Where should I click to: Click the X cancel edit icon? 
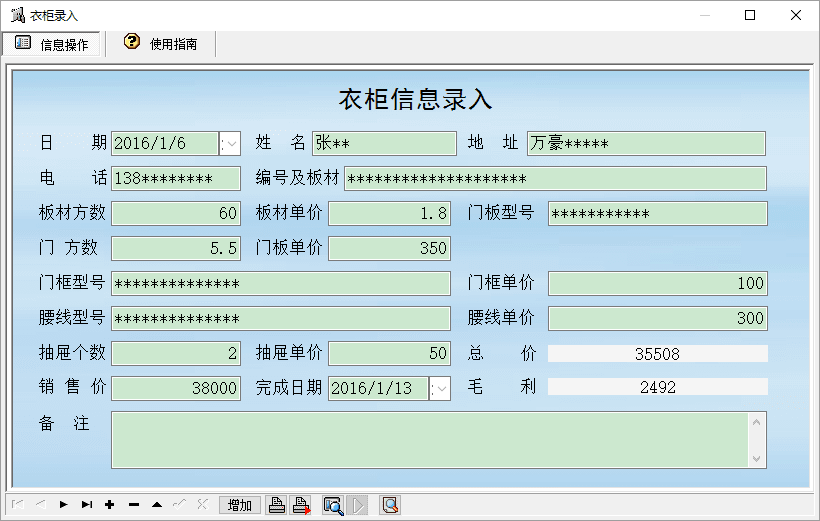(x=202, y=505)
